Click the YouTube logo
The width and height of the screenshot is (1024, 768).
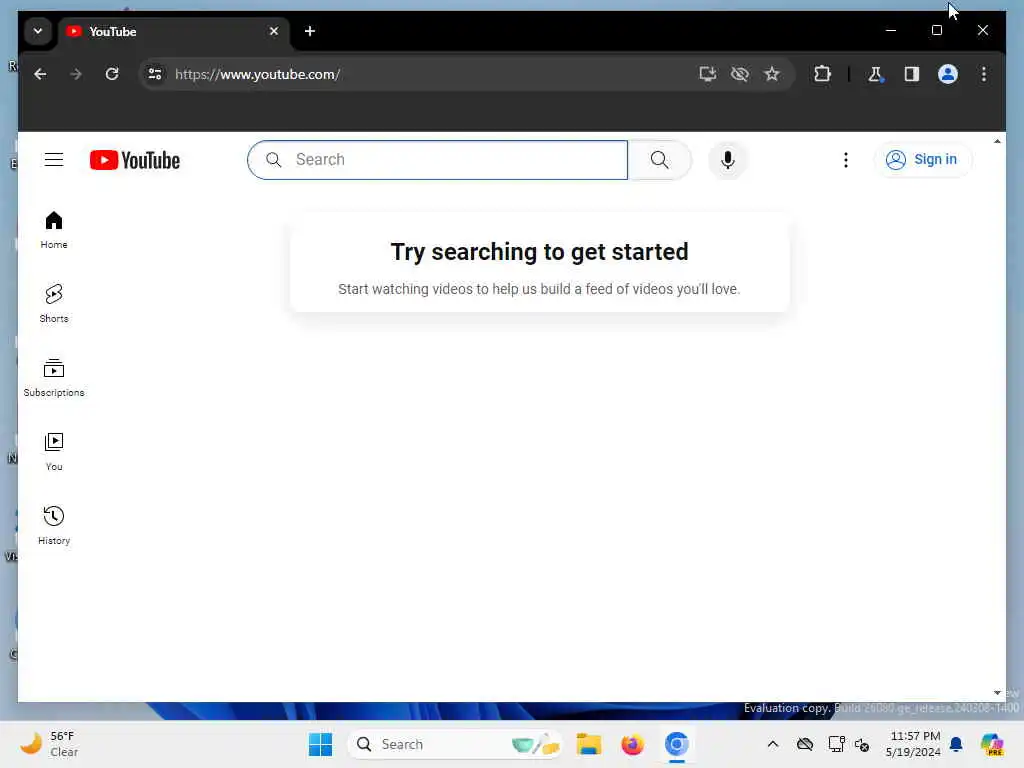click(x=135, y=160)
